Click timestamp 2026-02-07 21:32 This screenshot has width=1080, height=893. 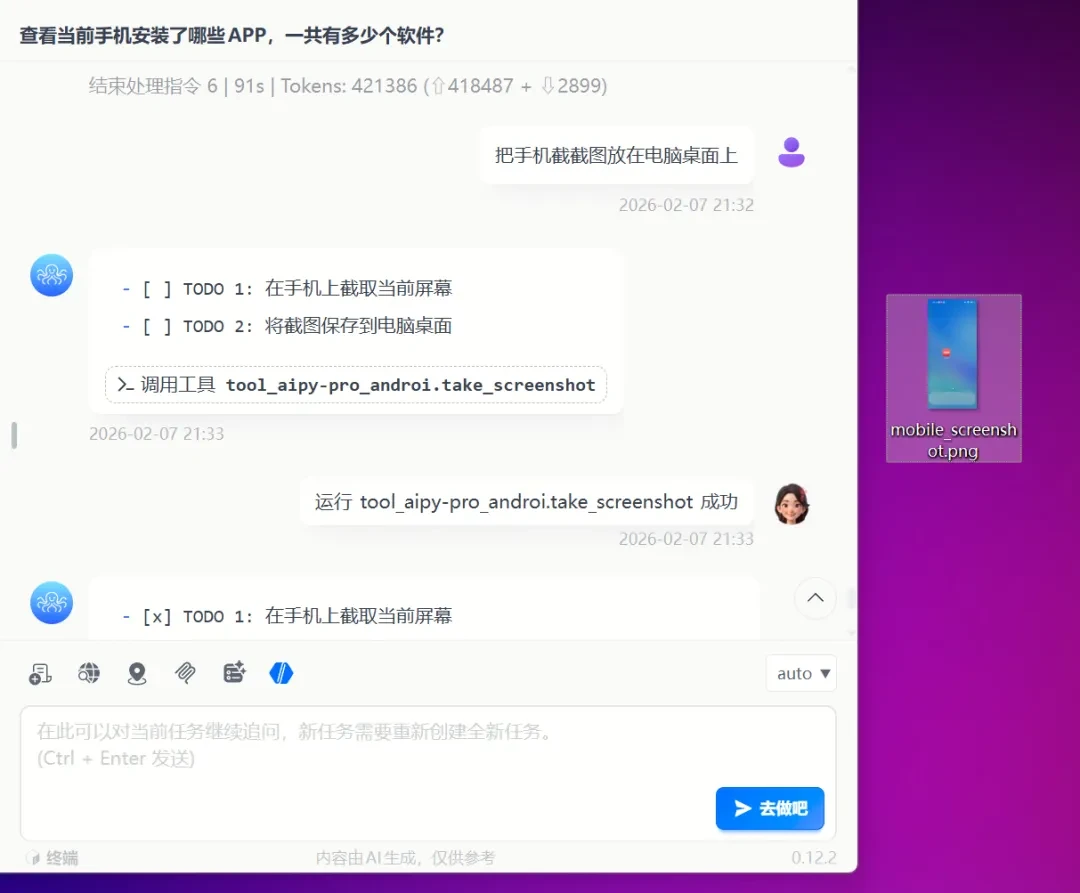point(686,205)
